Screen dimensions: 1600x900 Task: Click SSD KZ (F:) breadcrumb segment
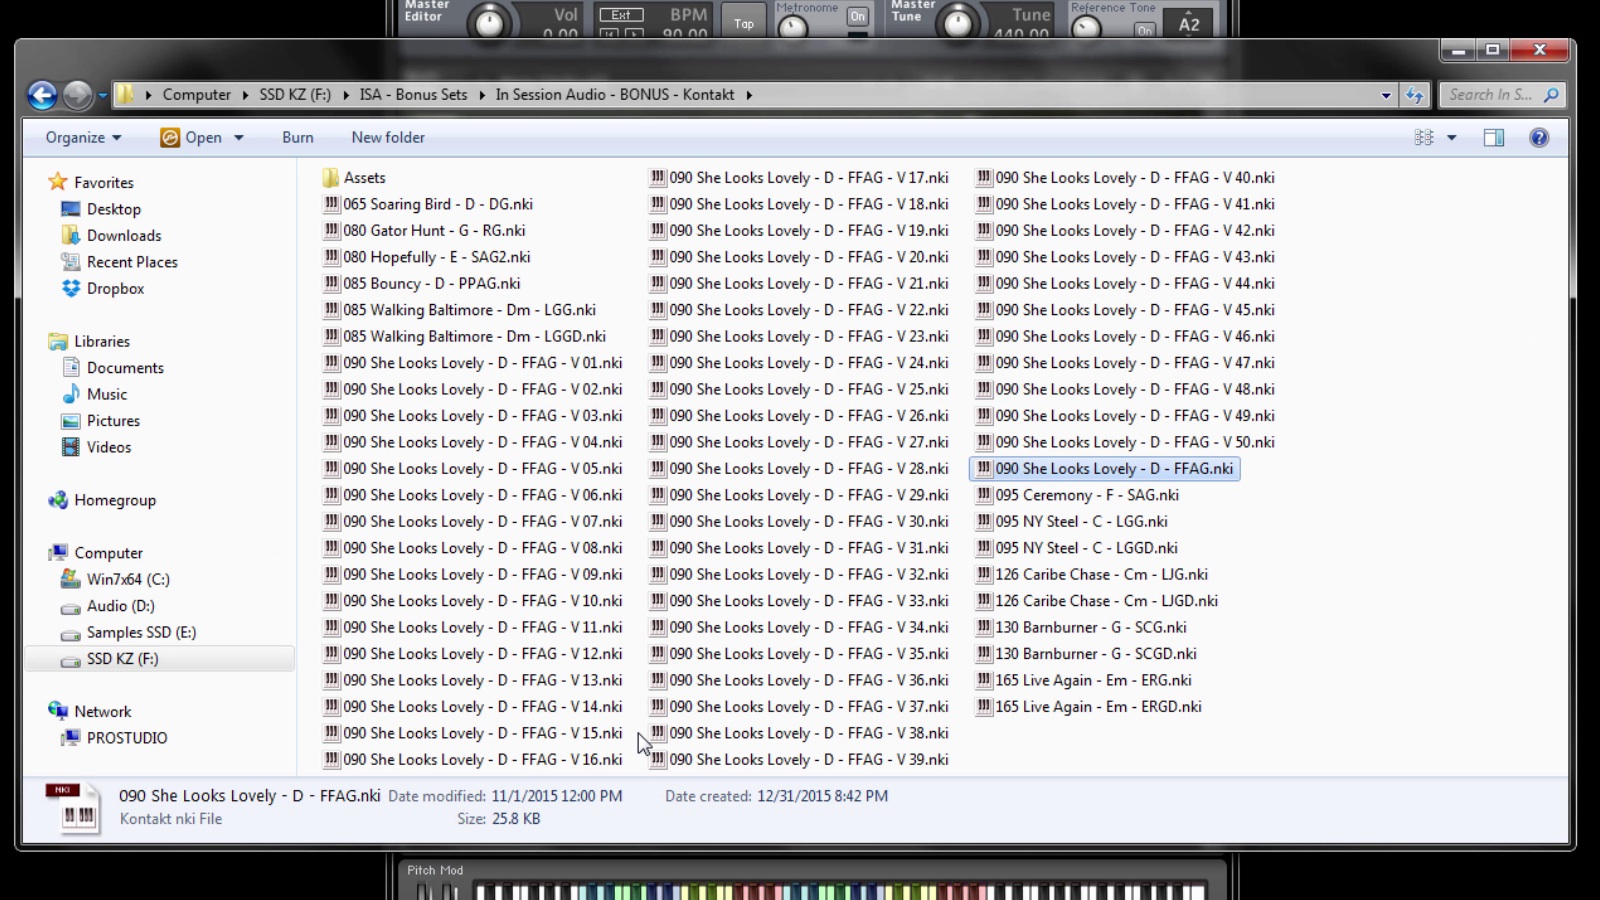pyautogui.click(x=295, y=95)
